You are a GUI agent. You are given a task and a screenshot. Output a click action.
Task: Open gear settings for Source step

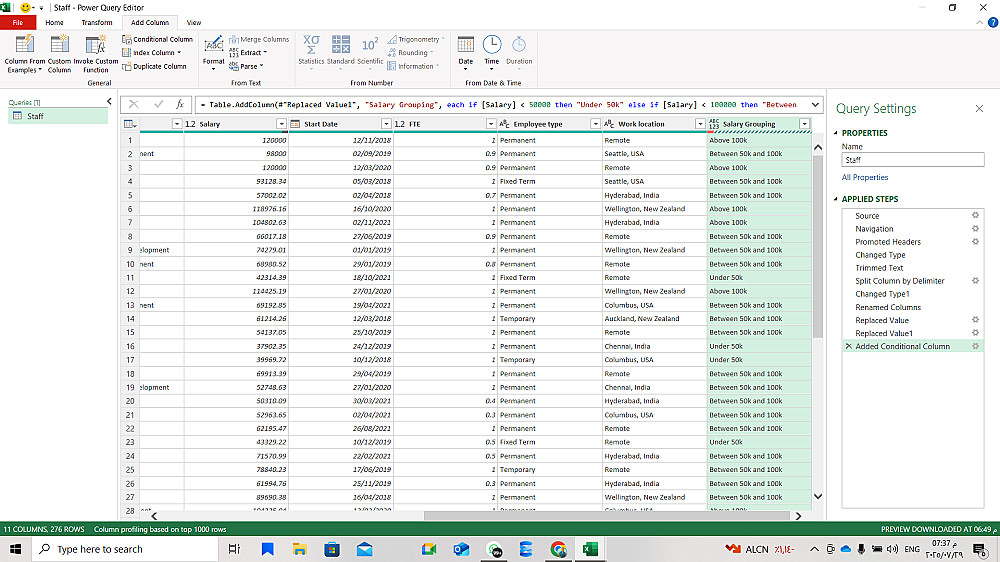pos(975,215)
